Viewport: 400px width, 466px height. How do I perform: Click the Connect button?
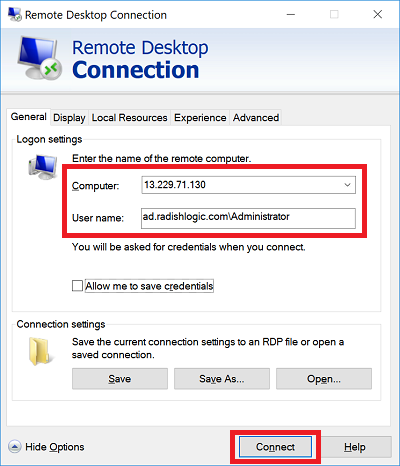click(275, 447)
